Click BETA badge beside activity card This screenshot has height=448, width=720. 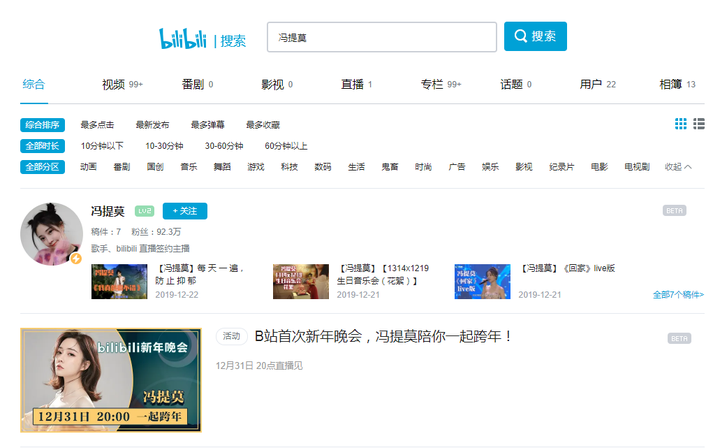(x=679, y=339)
